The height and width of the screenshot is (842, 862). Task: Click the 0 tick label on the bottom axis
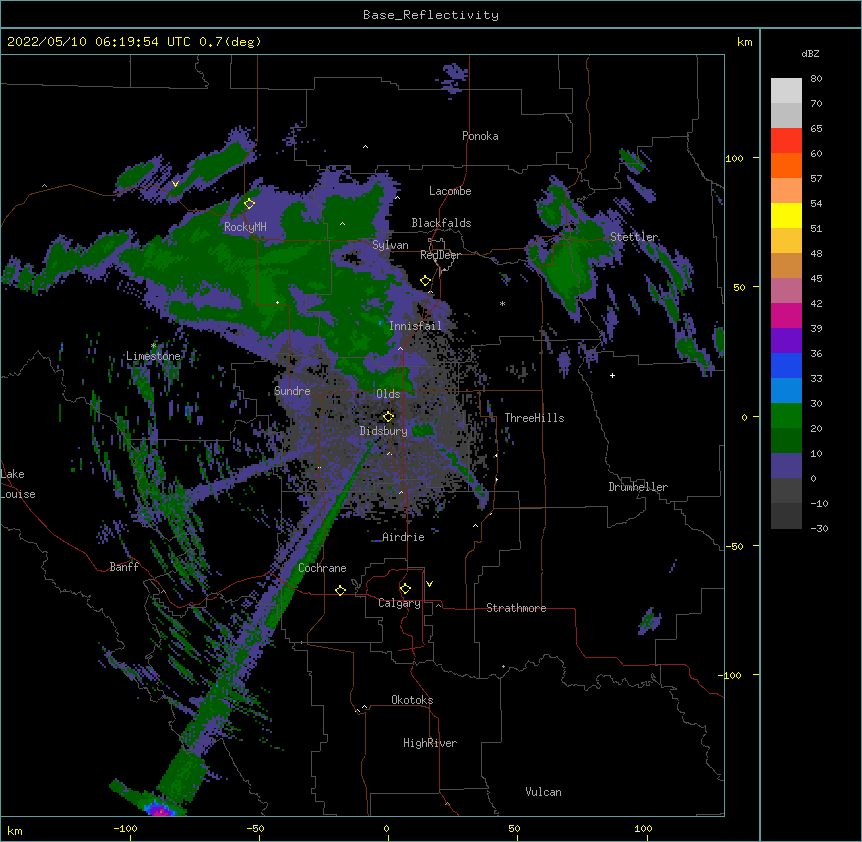[386, 828]
